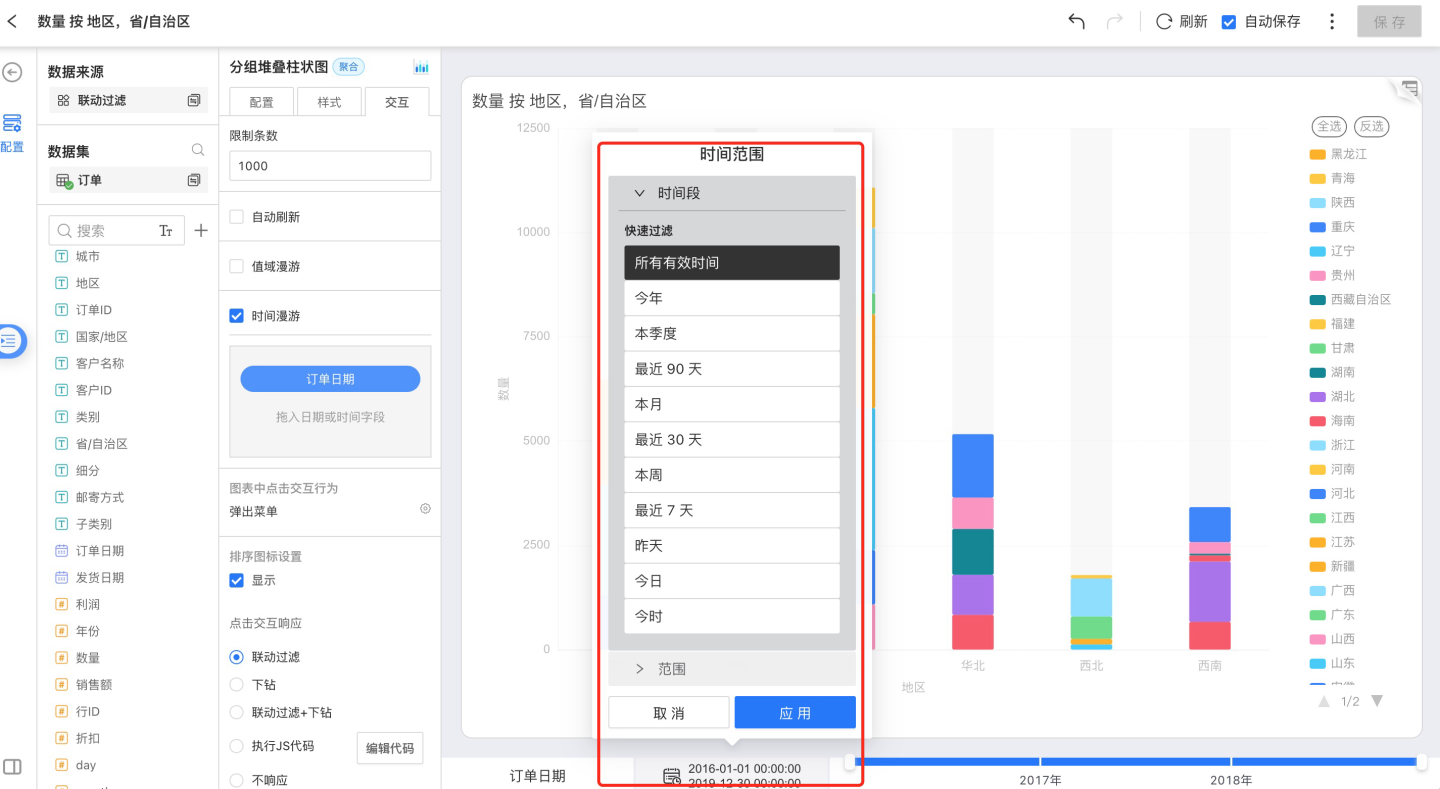The image size is (1440, 789).
Task: Switch to the 样式 tab
Action: tap(329, 102)
